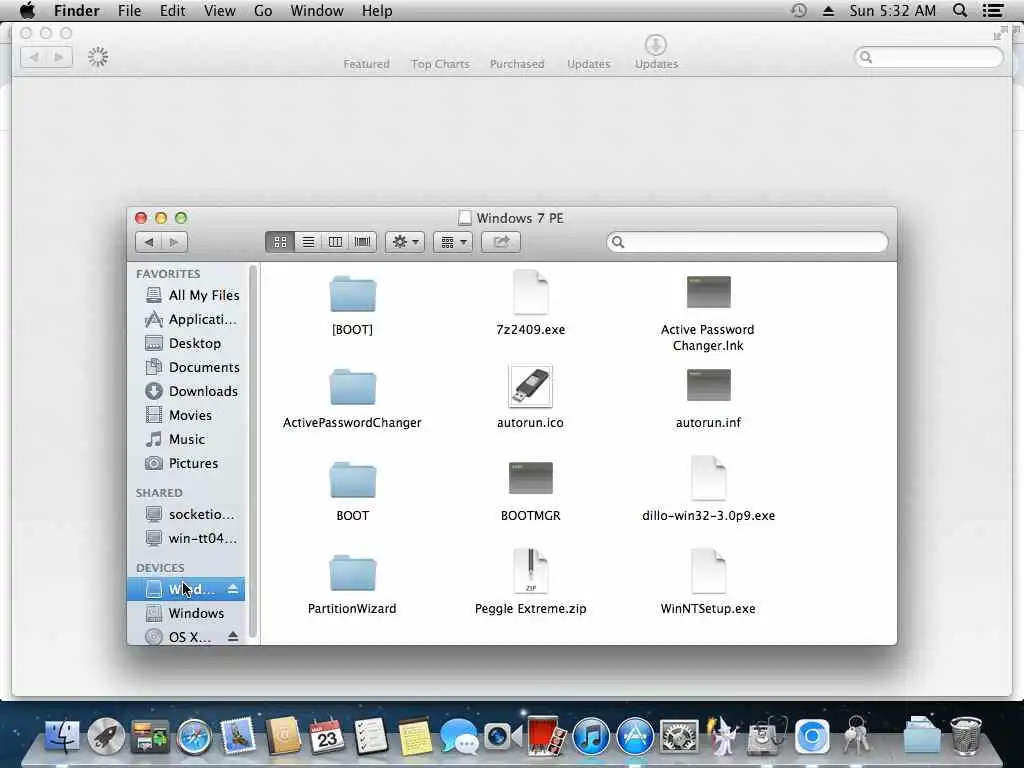Image resolution: width=1024 pixels, height=768 pixels.
Task: Open Downloads in the sidebar
Action: (x=191, y=391)
